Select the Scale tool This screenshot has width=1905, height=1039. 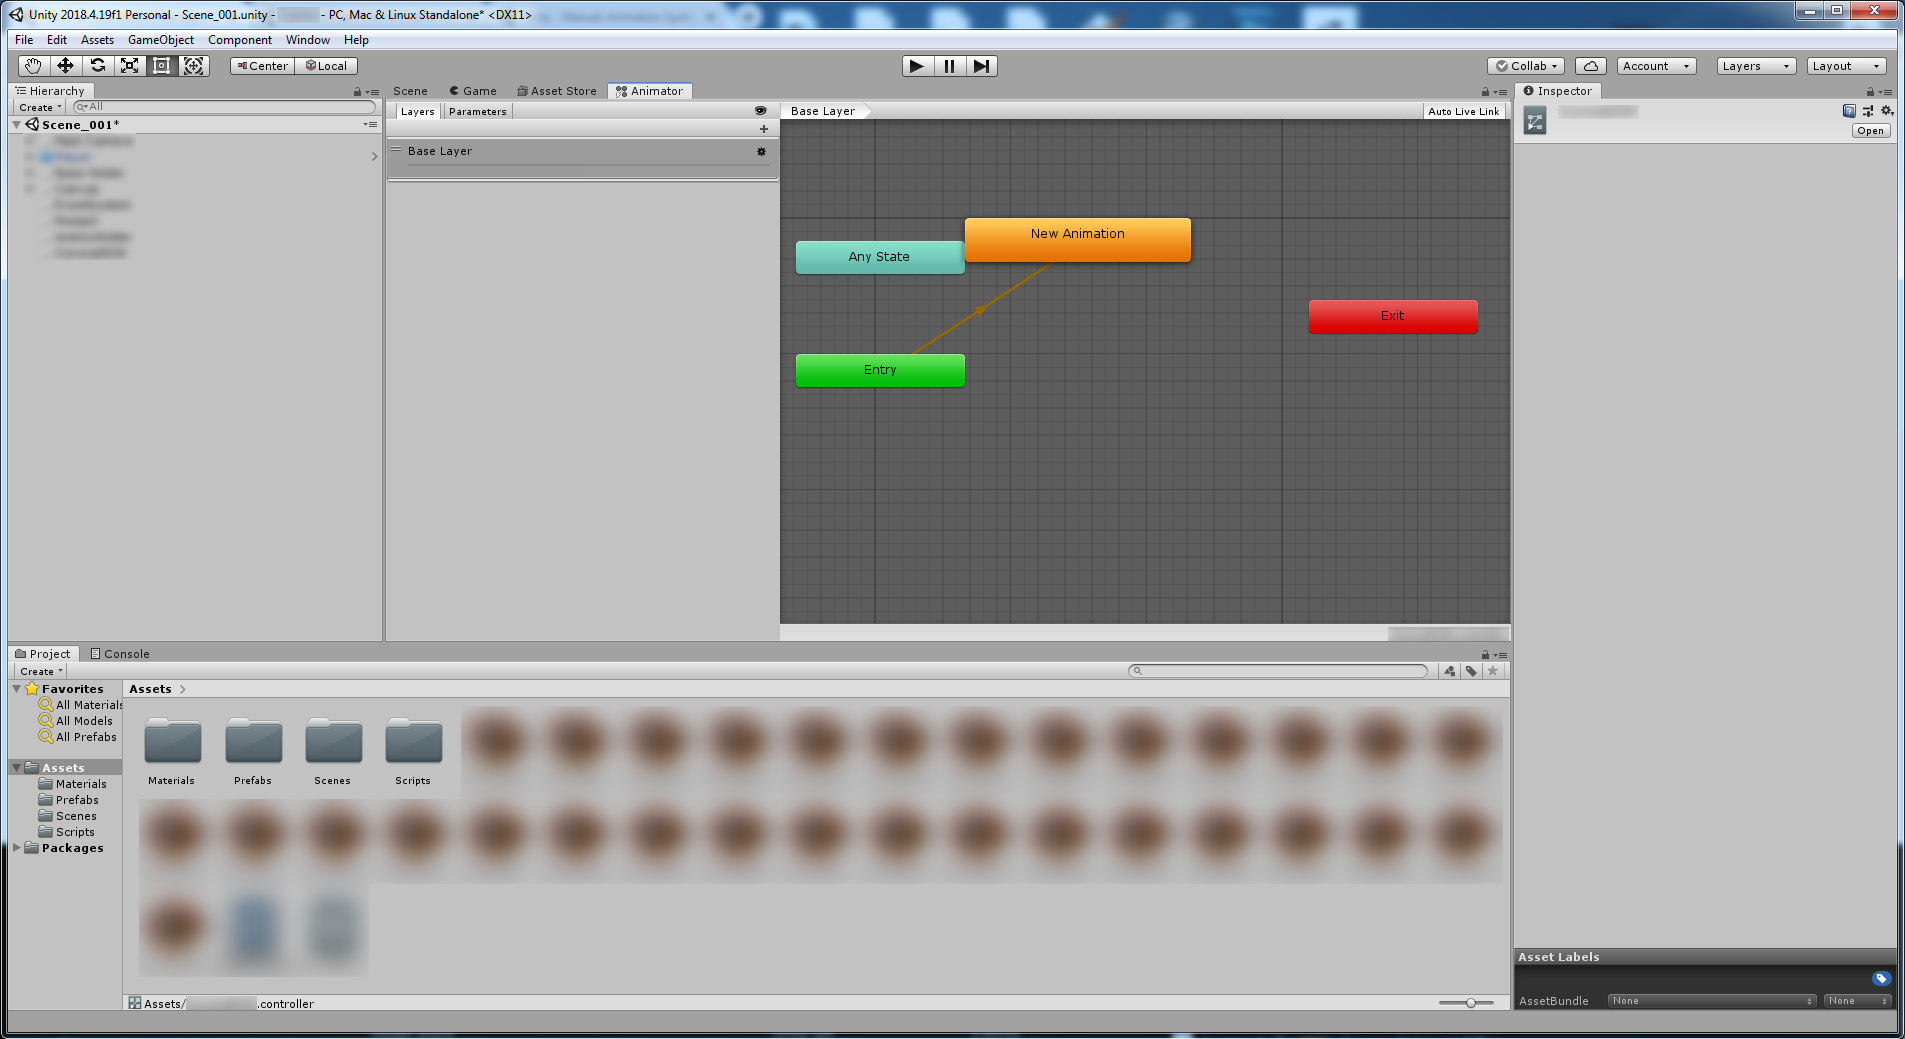(129, 65)
